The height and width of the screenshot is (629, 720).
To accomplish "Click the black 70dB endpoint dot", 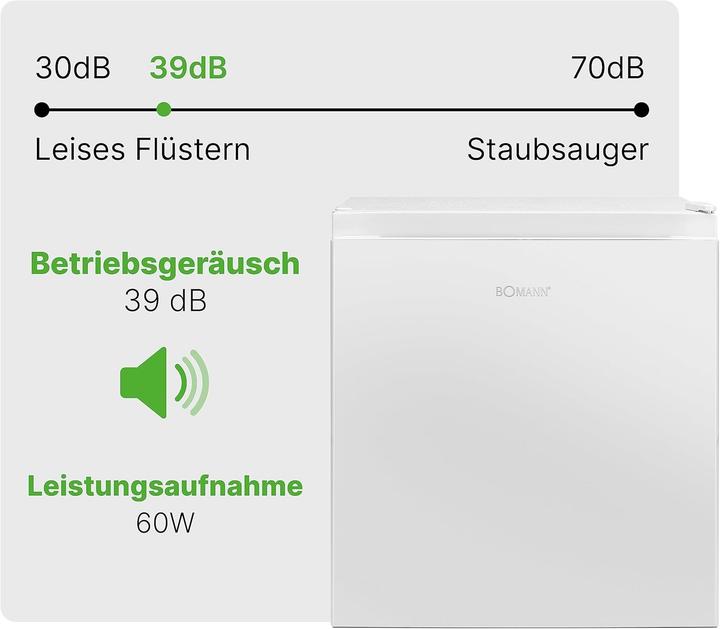I will 641,110.
